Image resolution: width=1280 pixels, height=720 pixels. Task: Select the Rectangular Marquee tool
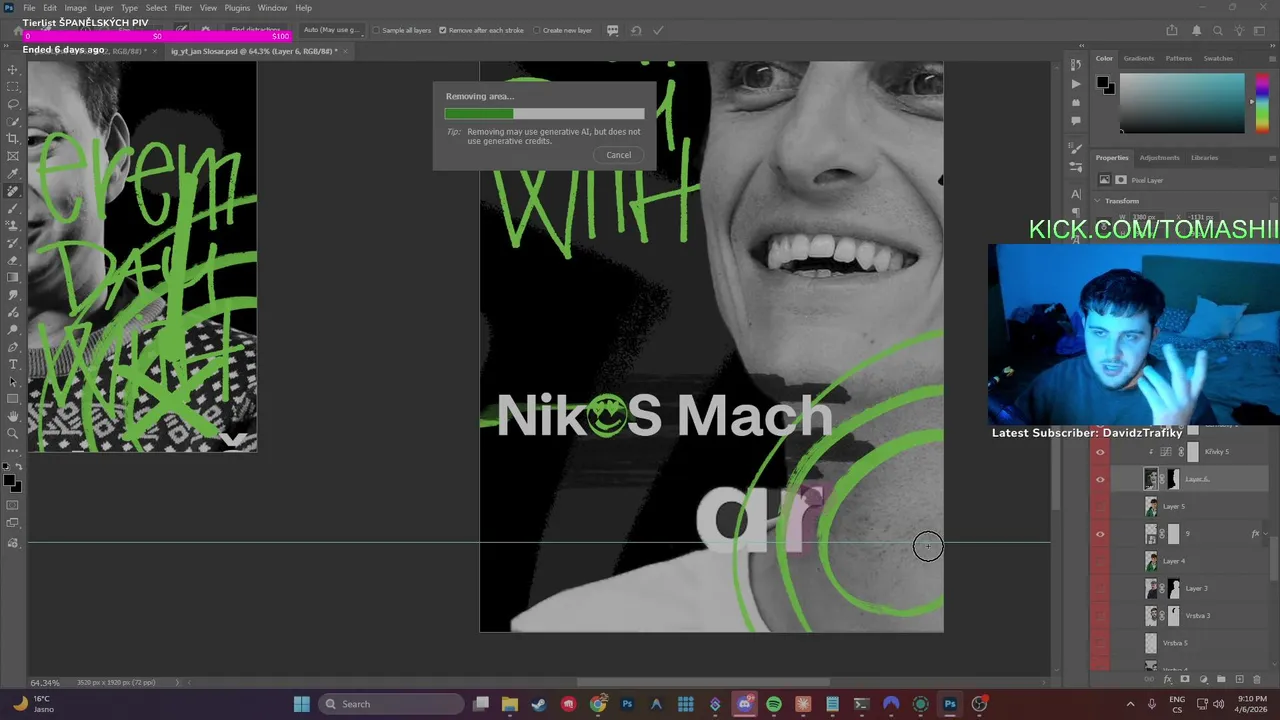coord(13,86)
